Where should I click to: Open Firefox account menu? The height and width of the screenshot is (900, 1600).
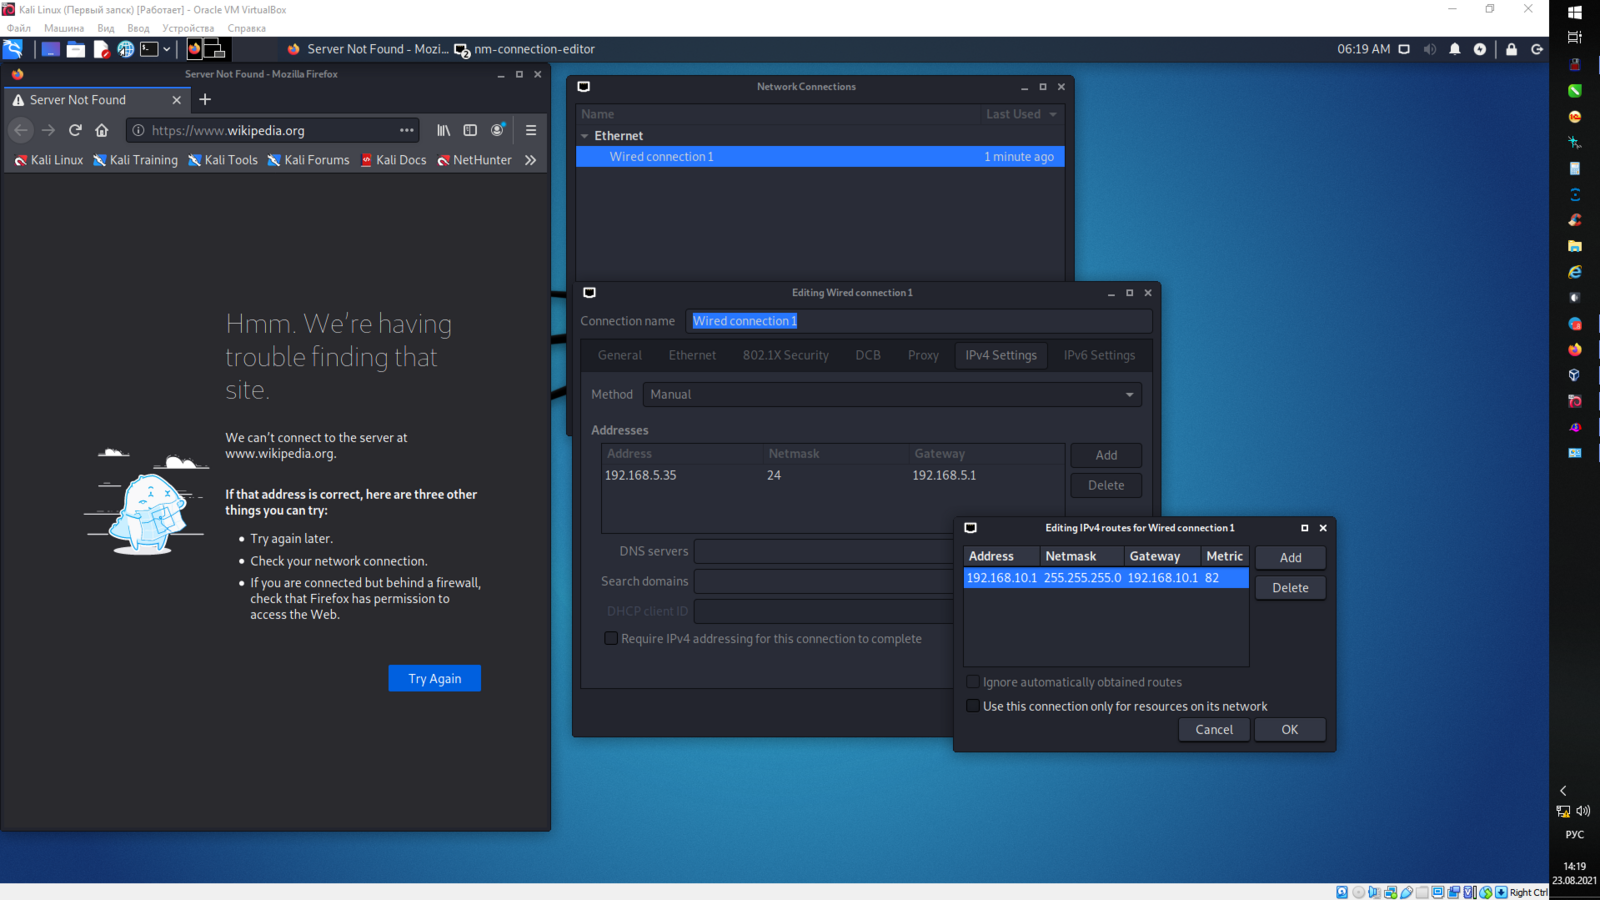(498, 130)
